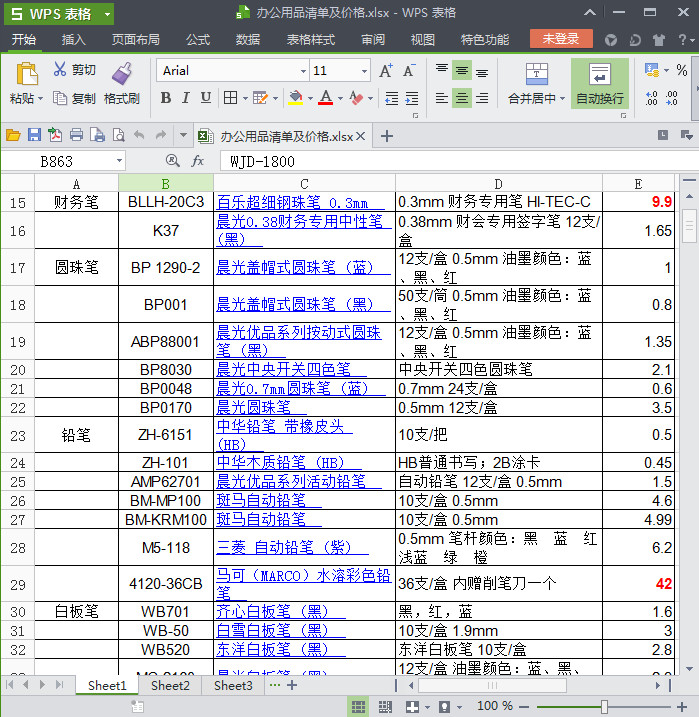Image resolution: width=699 pixels, height=717 pixels.
Task: Click the clear formatting eraser icon
Action: 356,97
